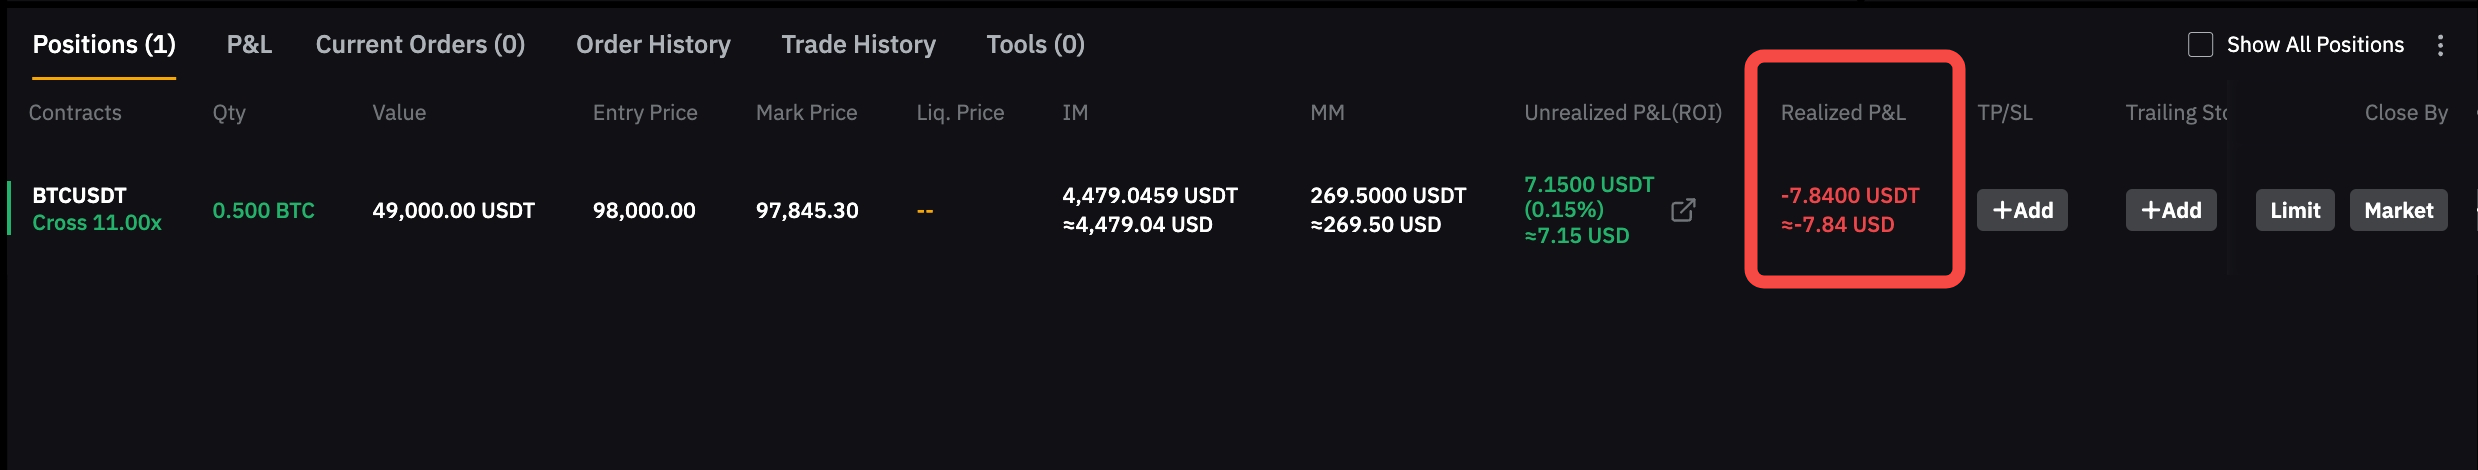Switch to the P&L tab
Viewport: 2478px width, 470px height.
tap(249, 45)
